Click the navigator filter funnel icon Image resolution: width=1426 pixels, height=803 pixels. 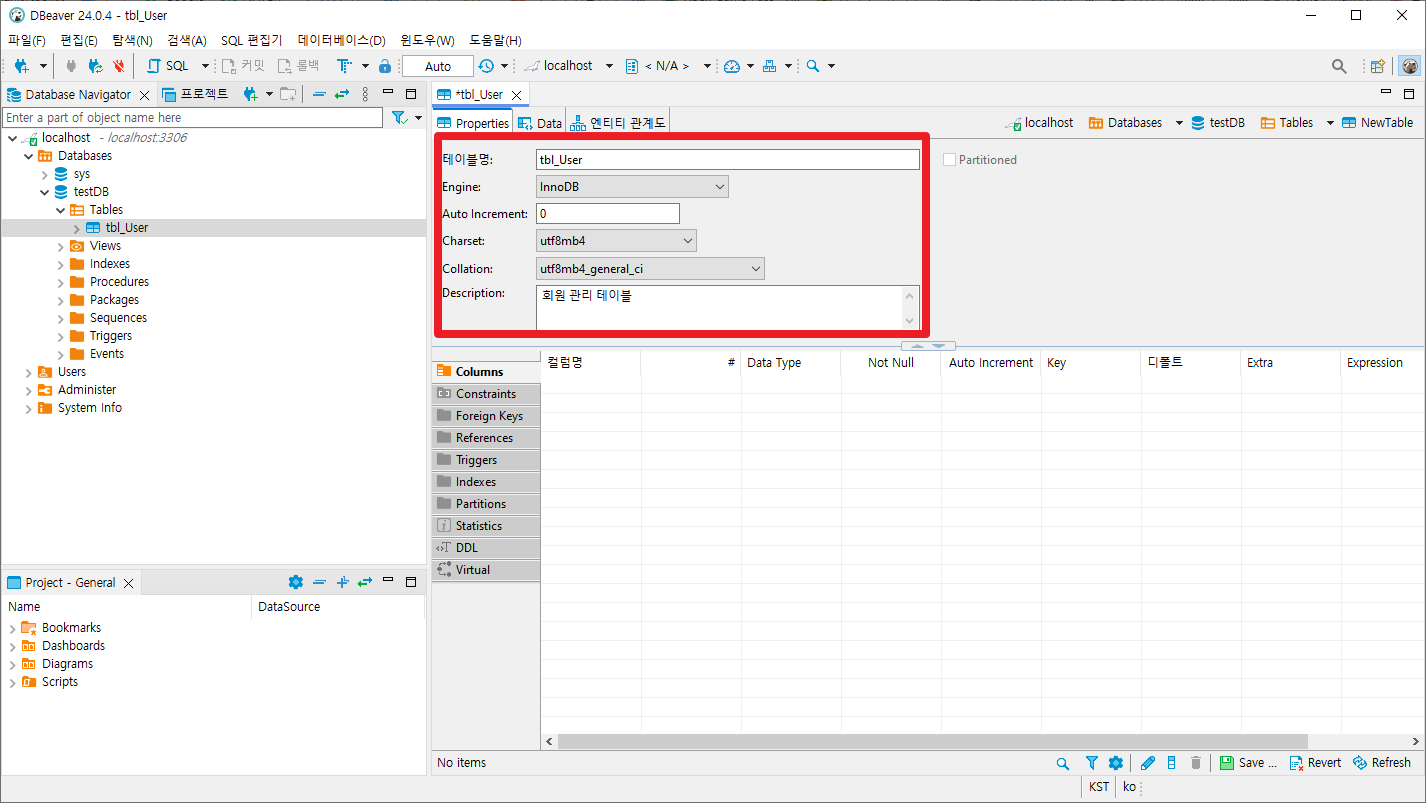pos(399,118)
